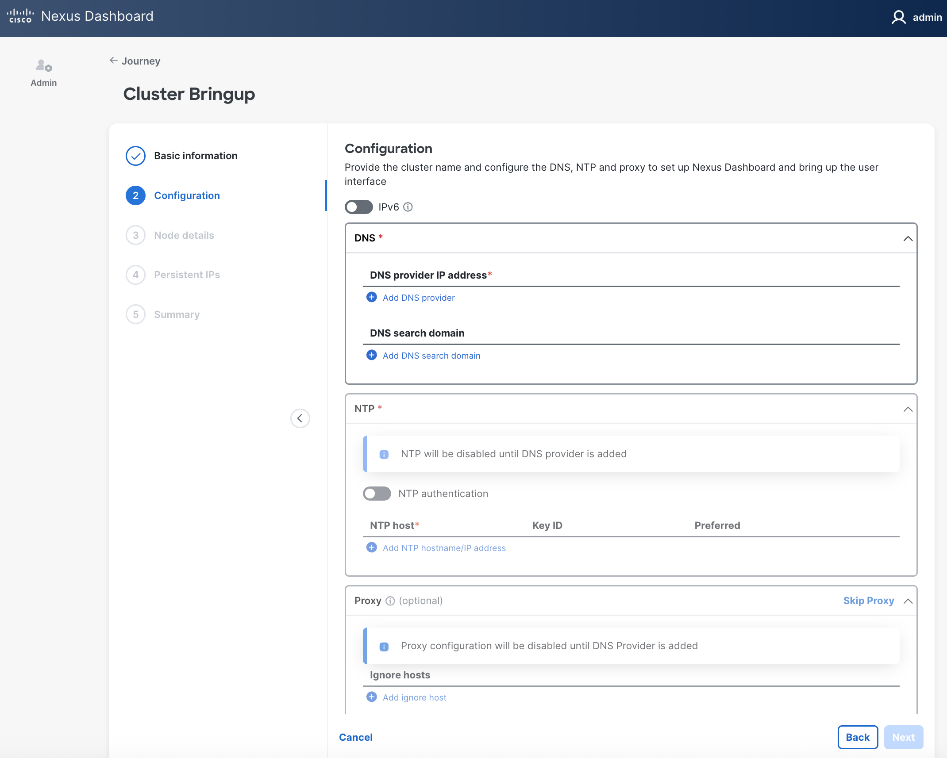The image size is (947, 758).
Task: Turn on NTP authentication toggle
Action: click(x=376, y=494)
